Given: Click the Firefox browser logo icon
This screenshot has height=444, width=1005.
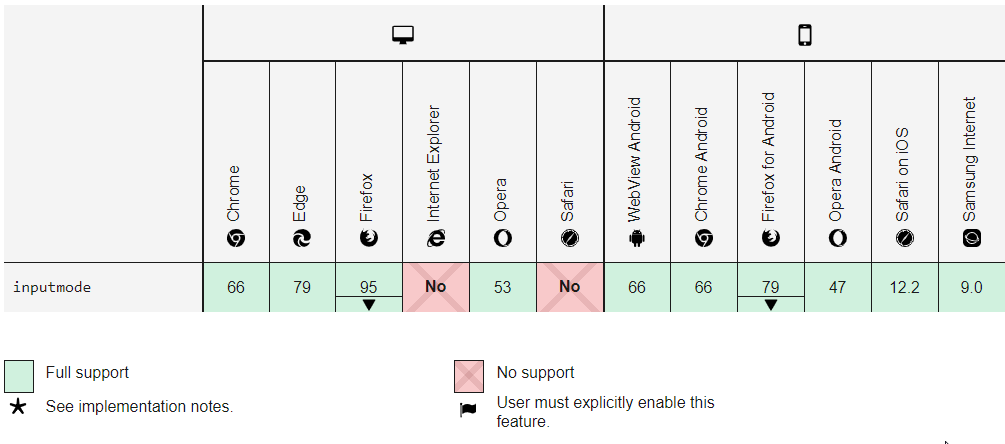Looking at the screenshot, I should [368, 238].
